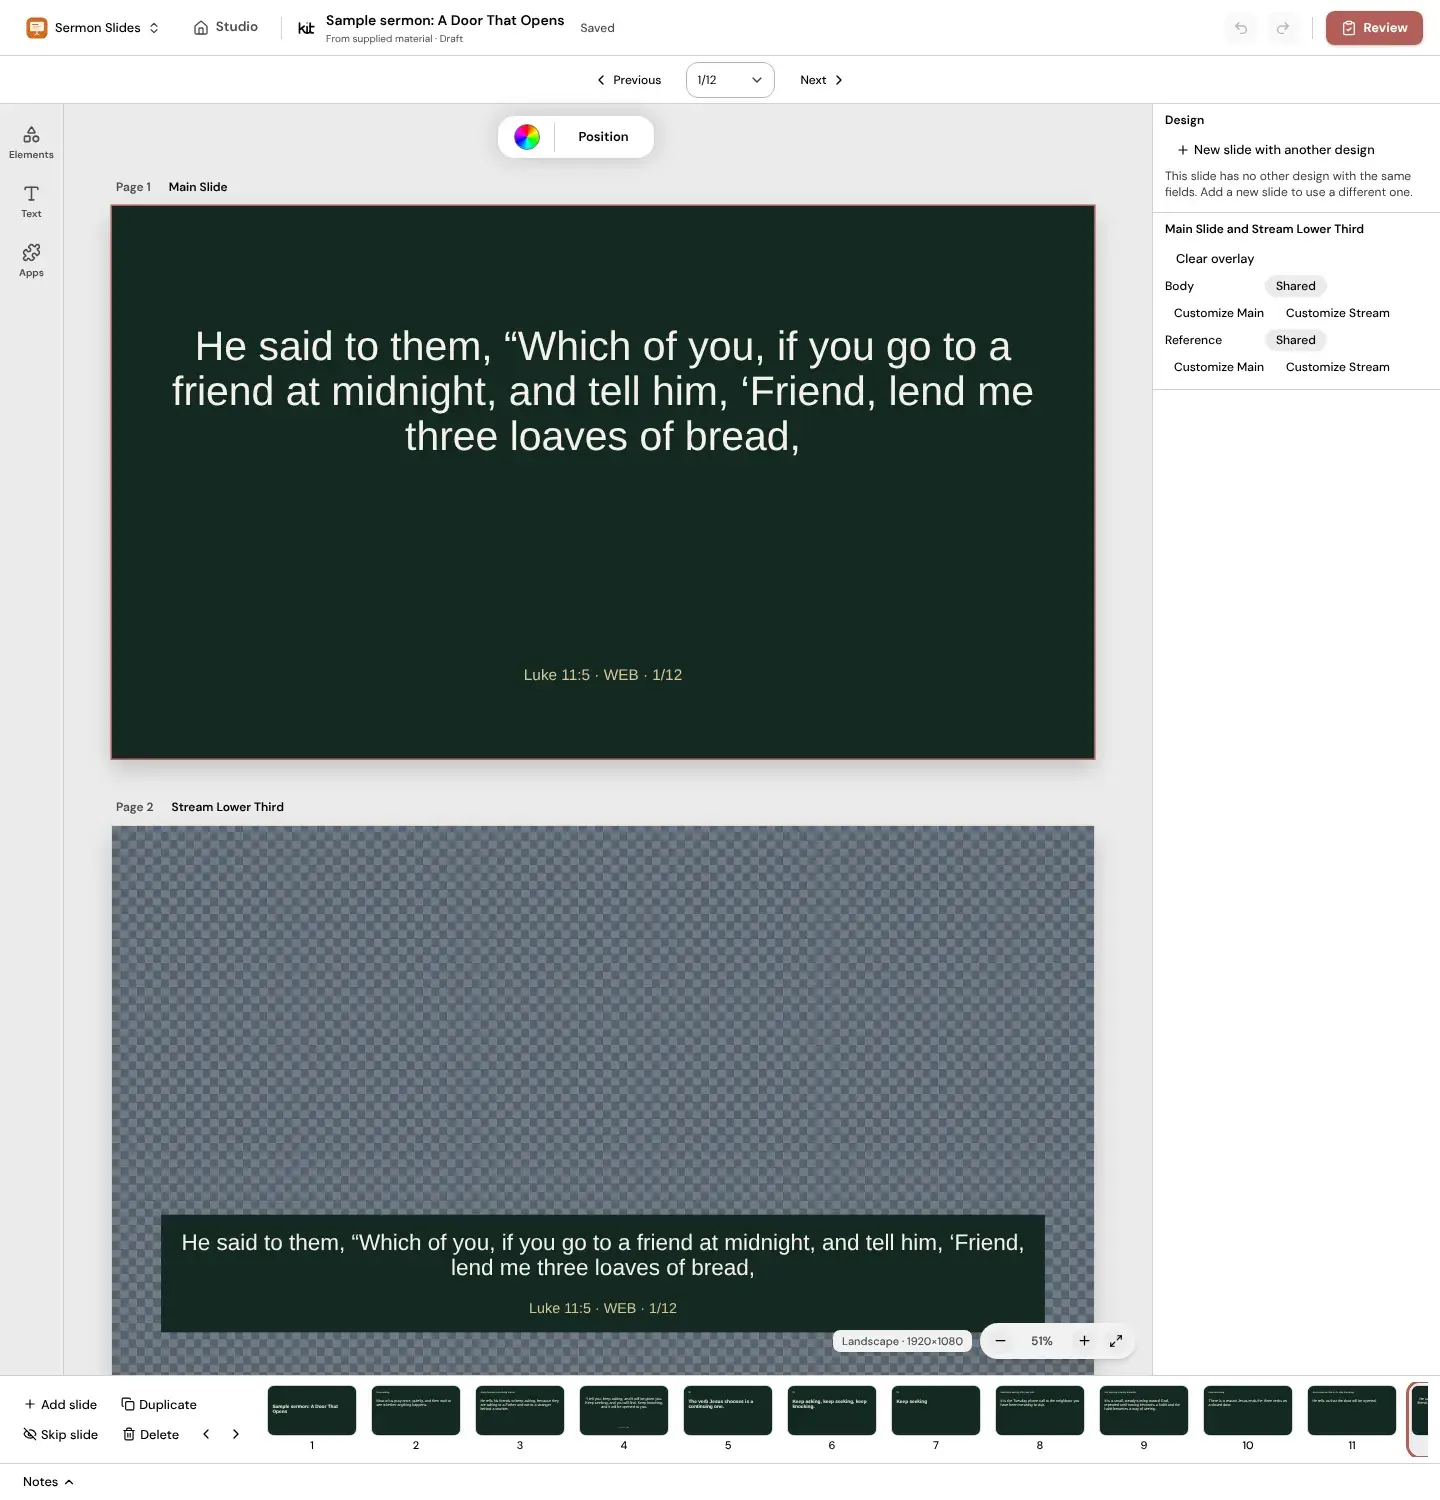Screen dimensions: 1440x1500
Task: Zoom out with the minus icon
Action: (1000, 1341)
